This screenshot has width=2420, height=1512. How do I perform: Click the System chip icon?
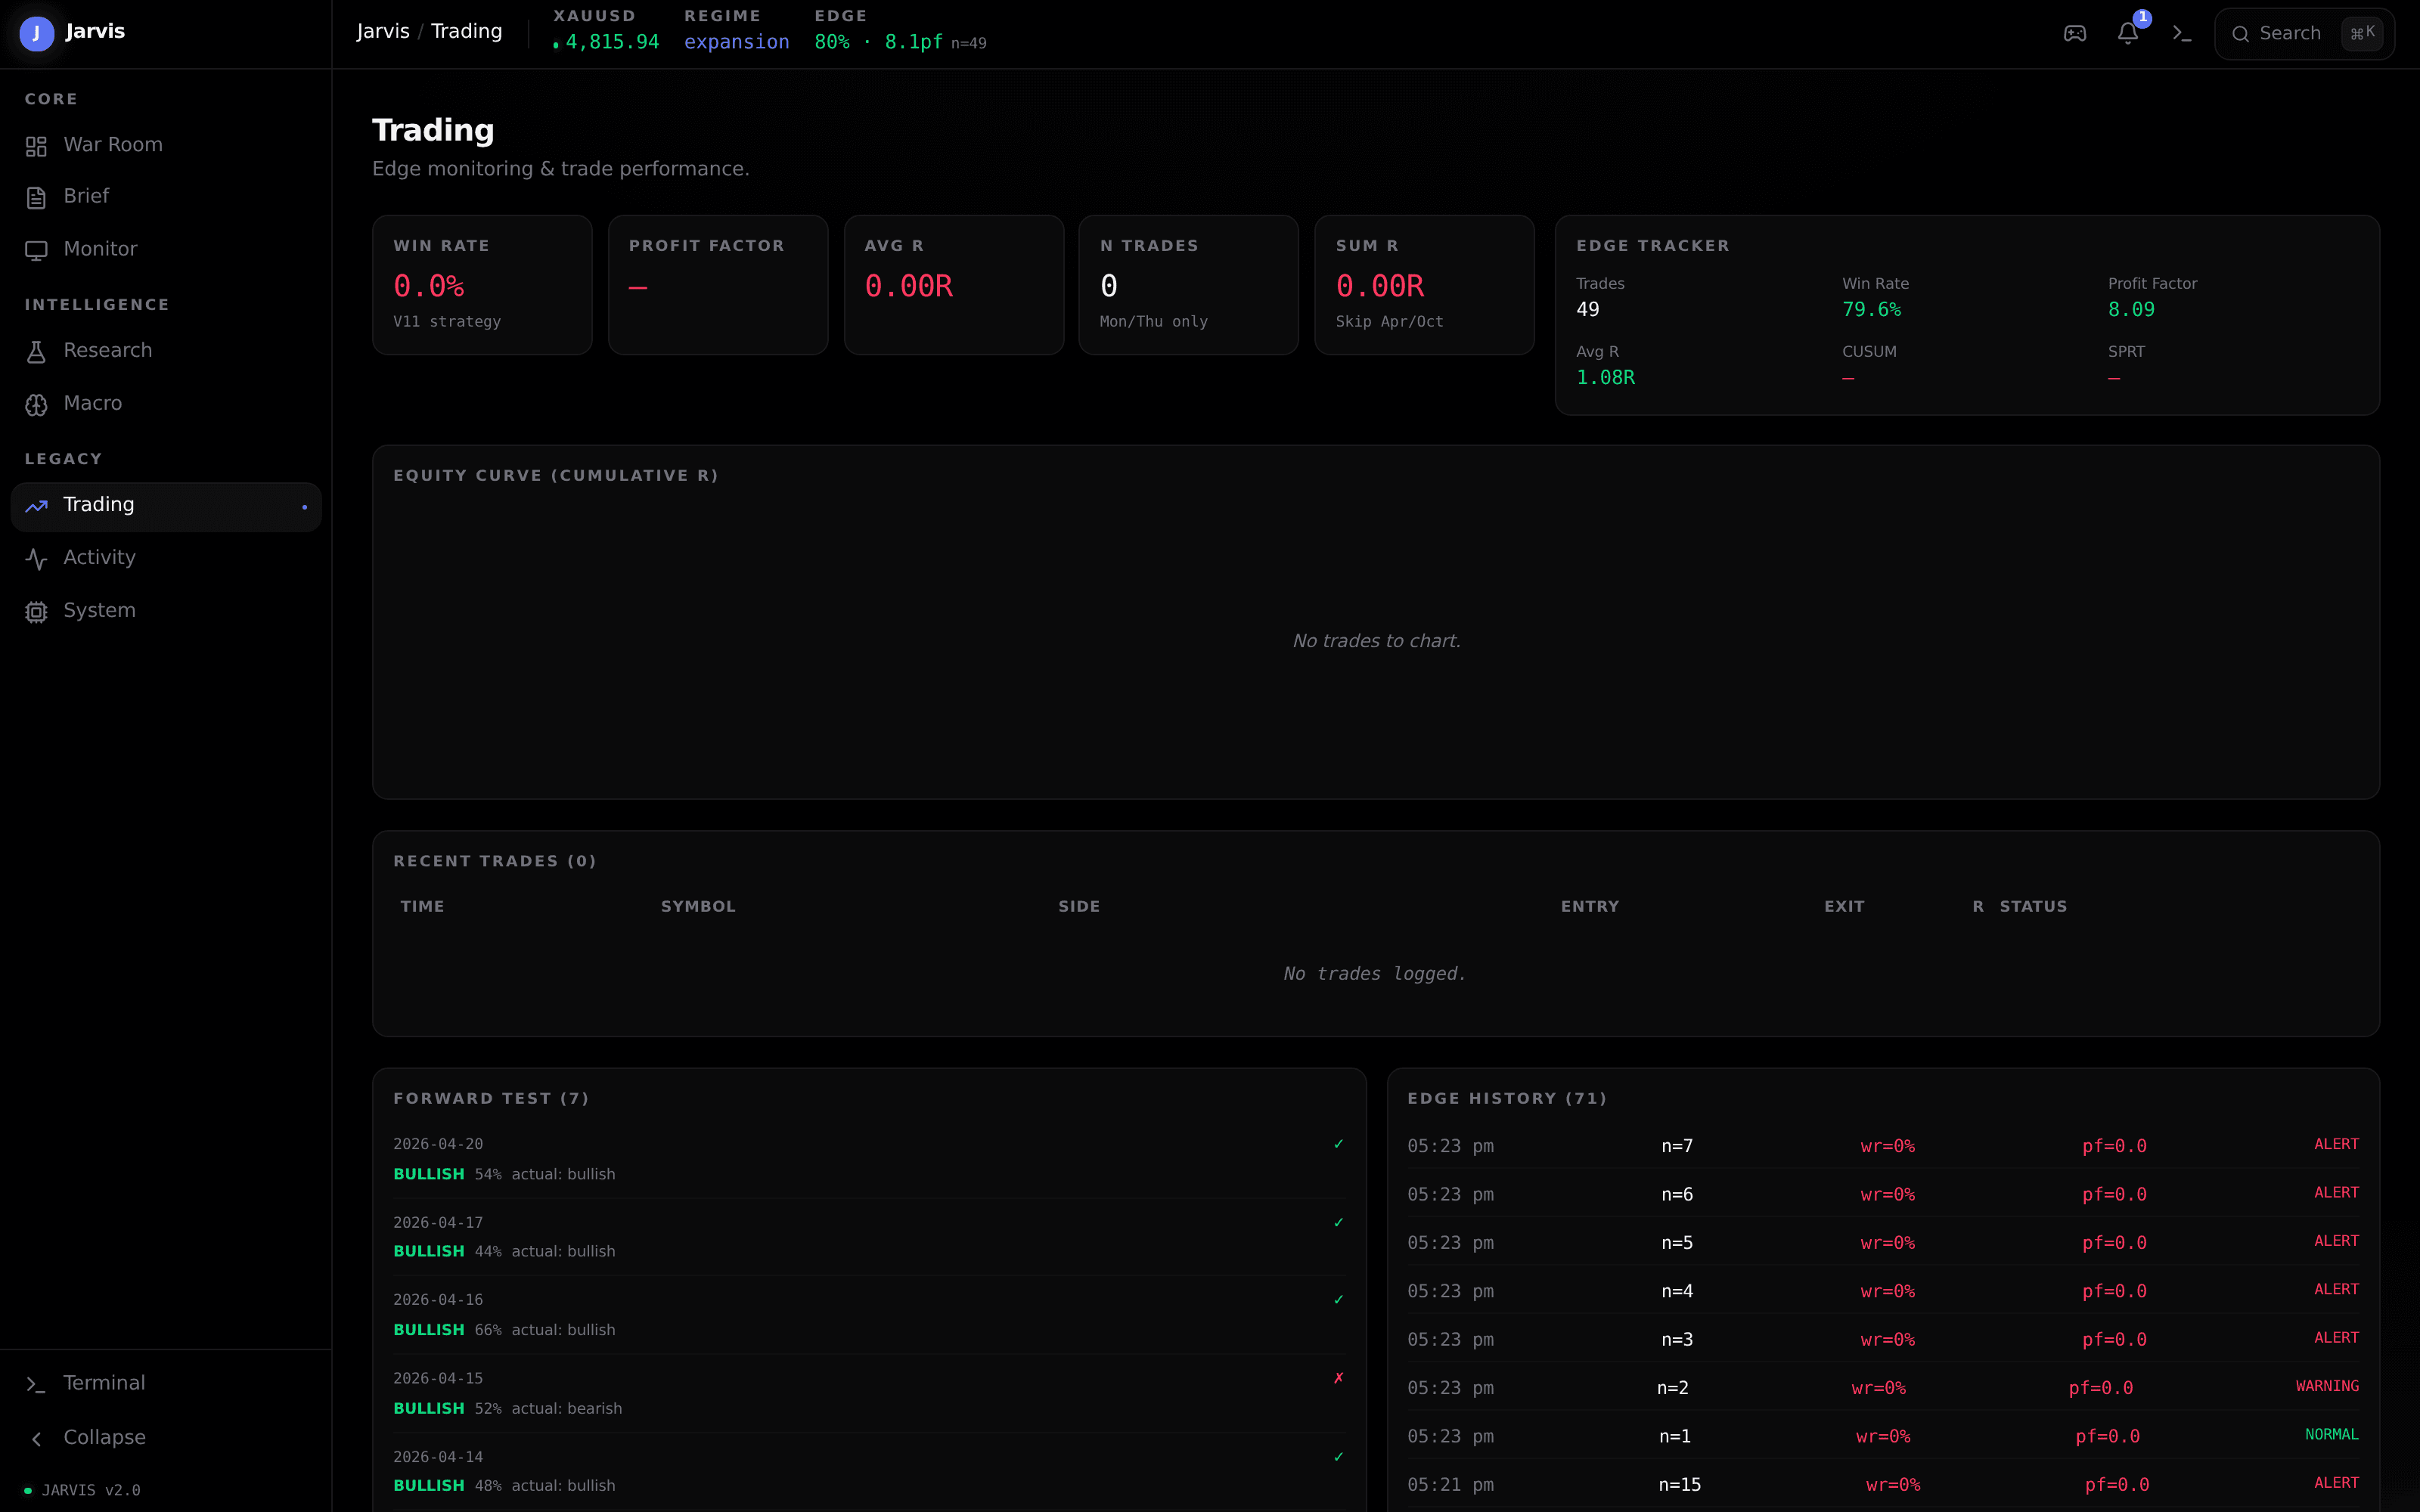pyautogui.click(x=36, y=612)
